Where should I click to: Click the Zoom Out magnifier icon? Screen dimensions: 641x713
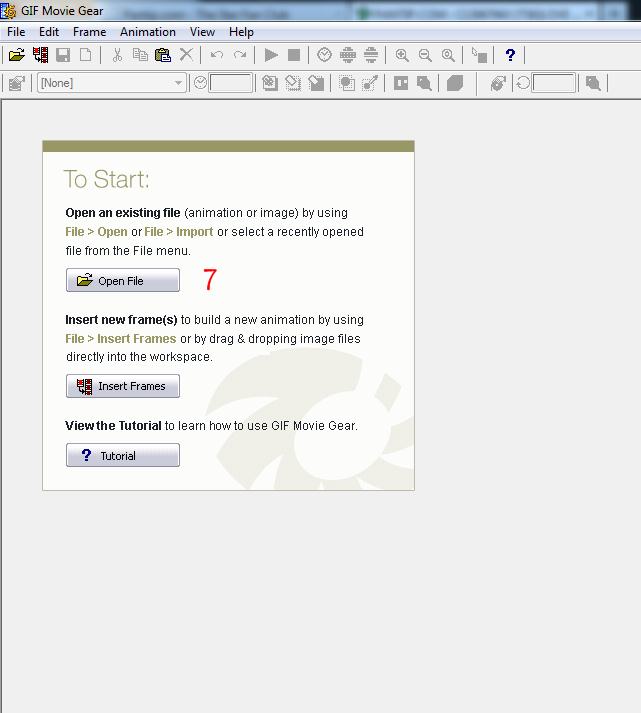pos(425,55)
